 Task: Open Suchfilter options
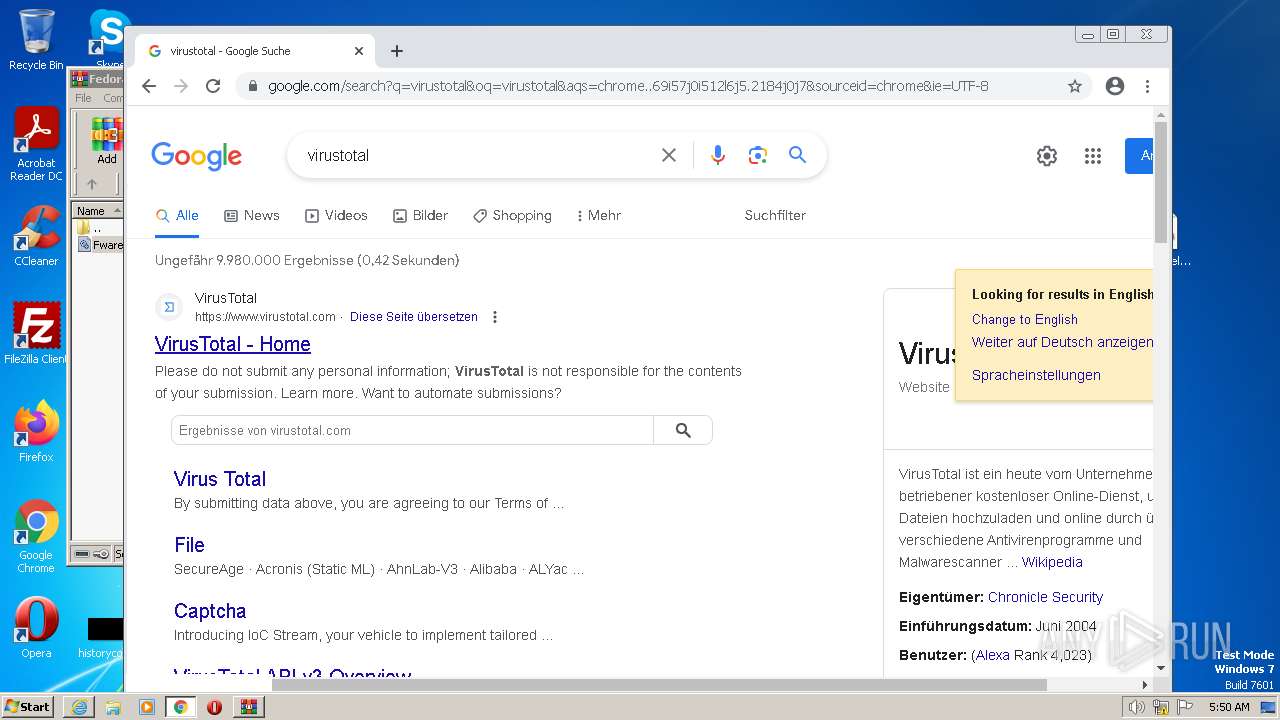point(775,215)
